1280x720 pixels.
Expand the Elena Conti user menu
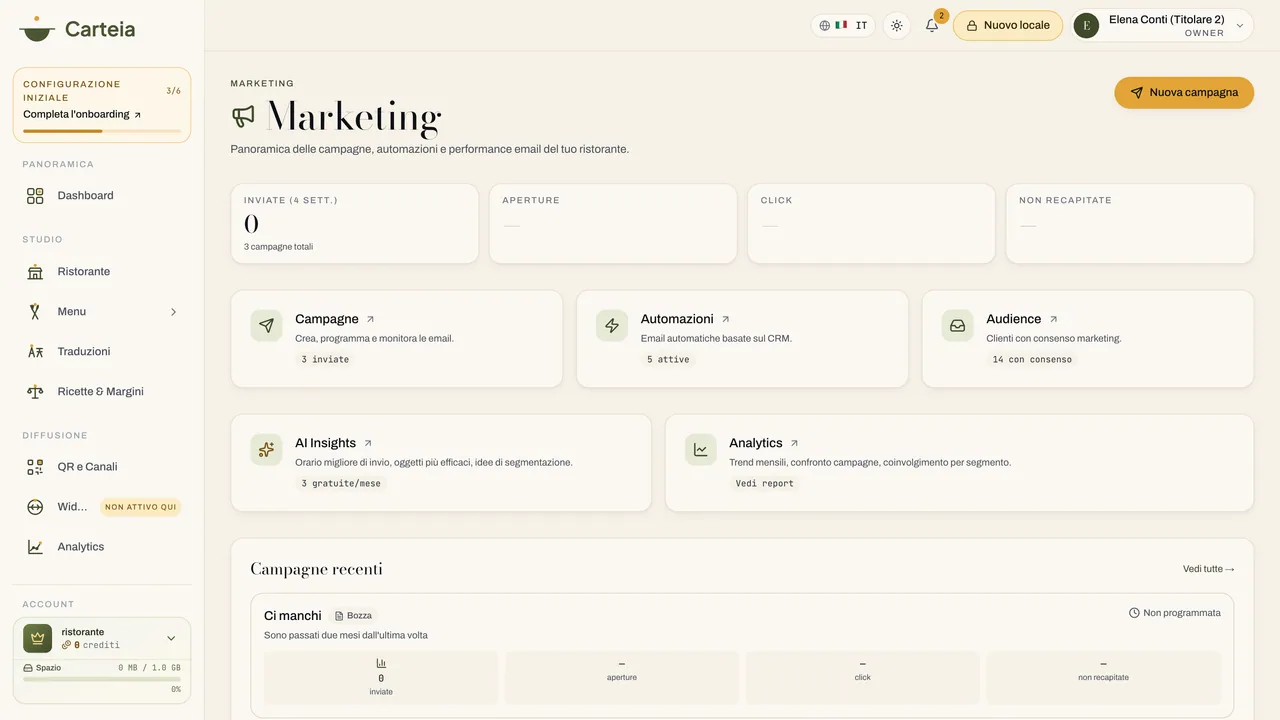click(1163, 26)
